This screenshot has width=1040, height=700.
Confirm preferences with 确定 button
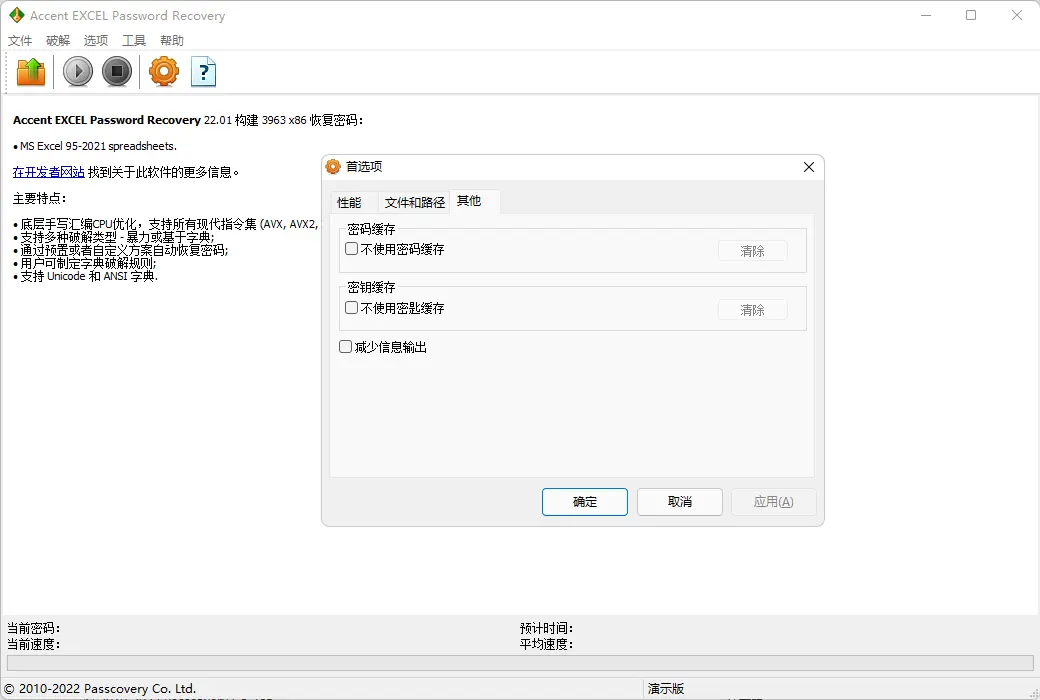(x=585, y=502)
